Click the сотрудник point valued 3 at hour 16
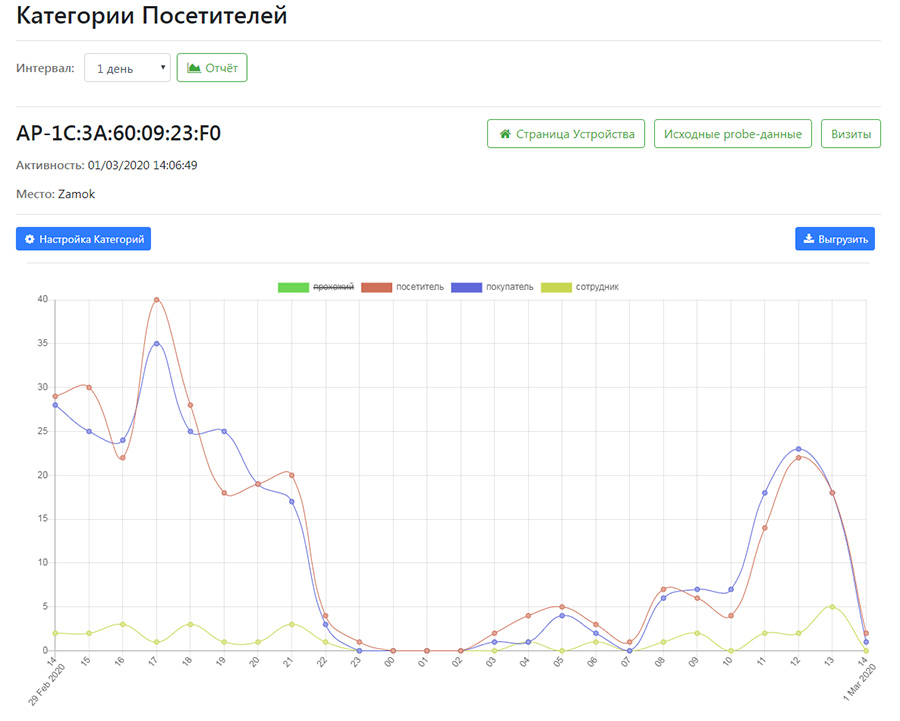 pyautogui.click(x=122, y=624)
